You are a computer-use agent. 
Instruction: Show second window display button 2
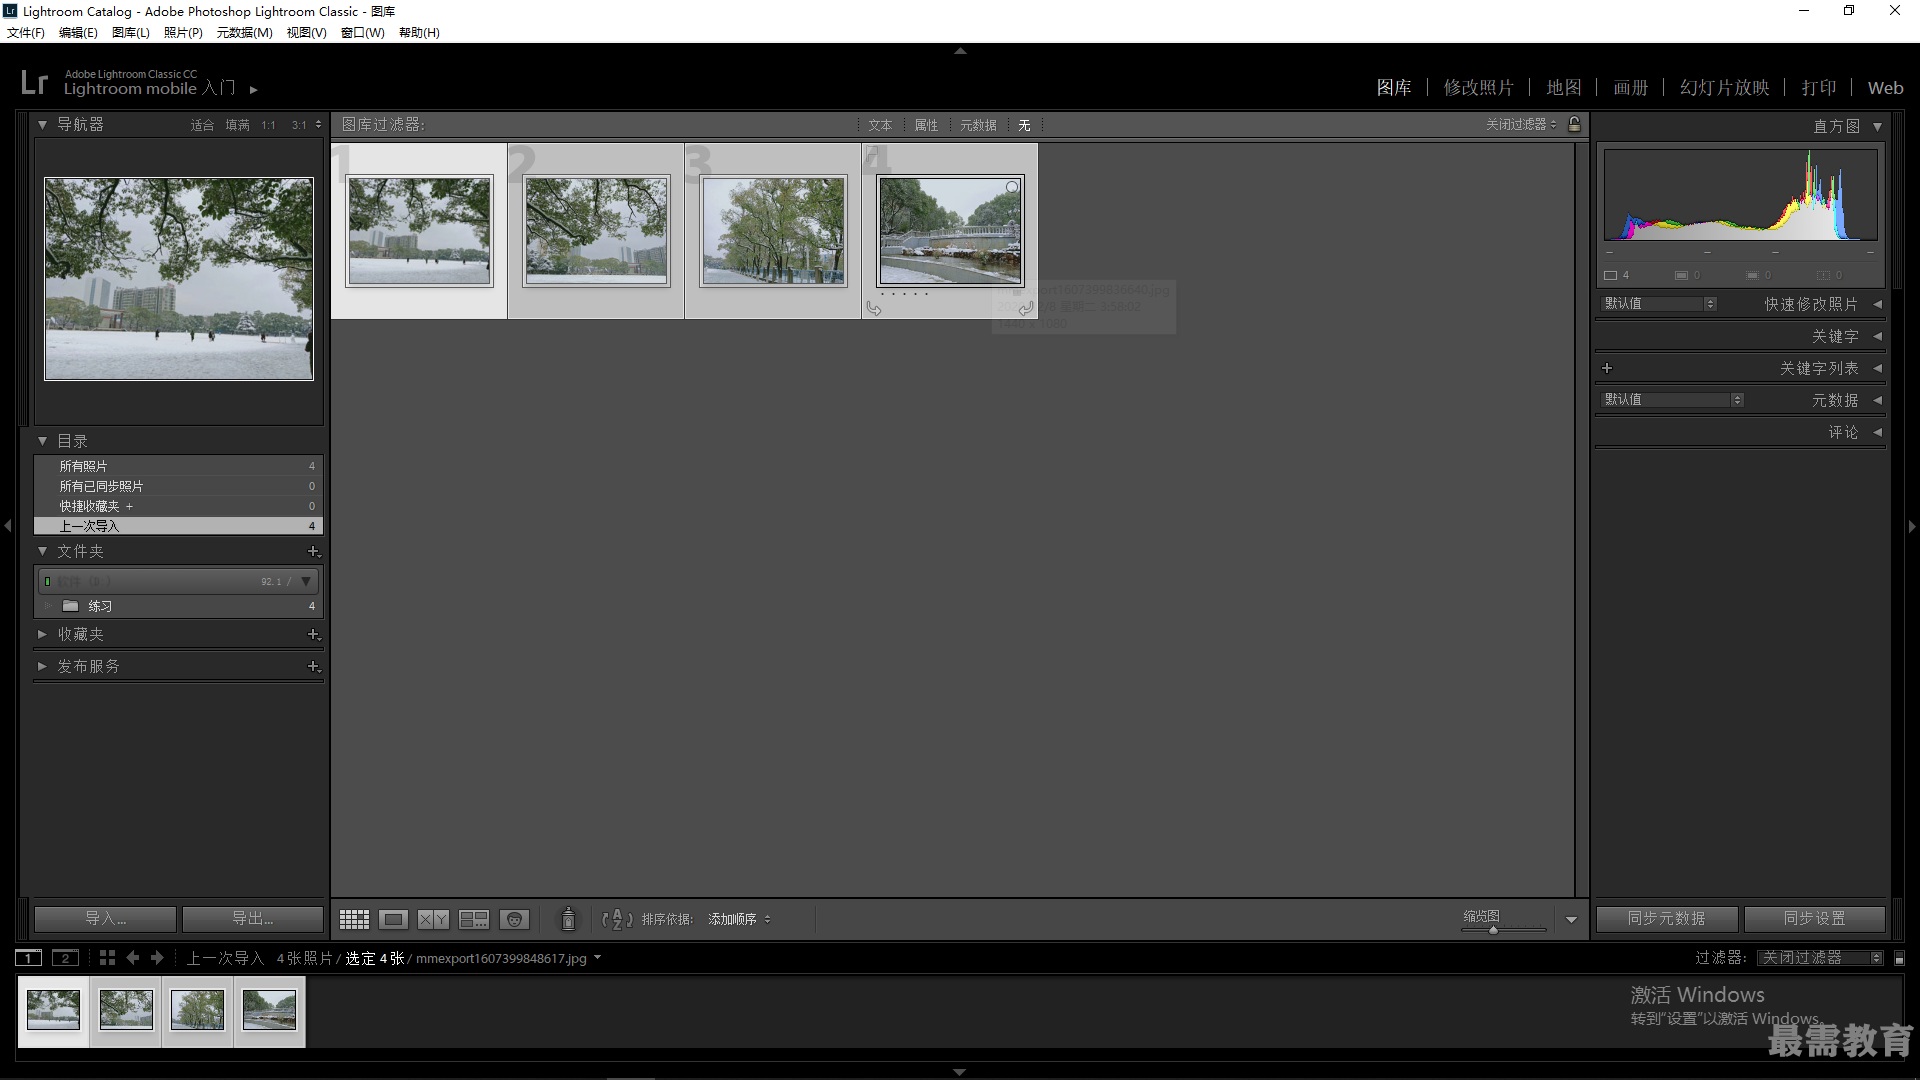[x=65, y=958]
